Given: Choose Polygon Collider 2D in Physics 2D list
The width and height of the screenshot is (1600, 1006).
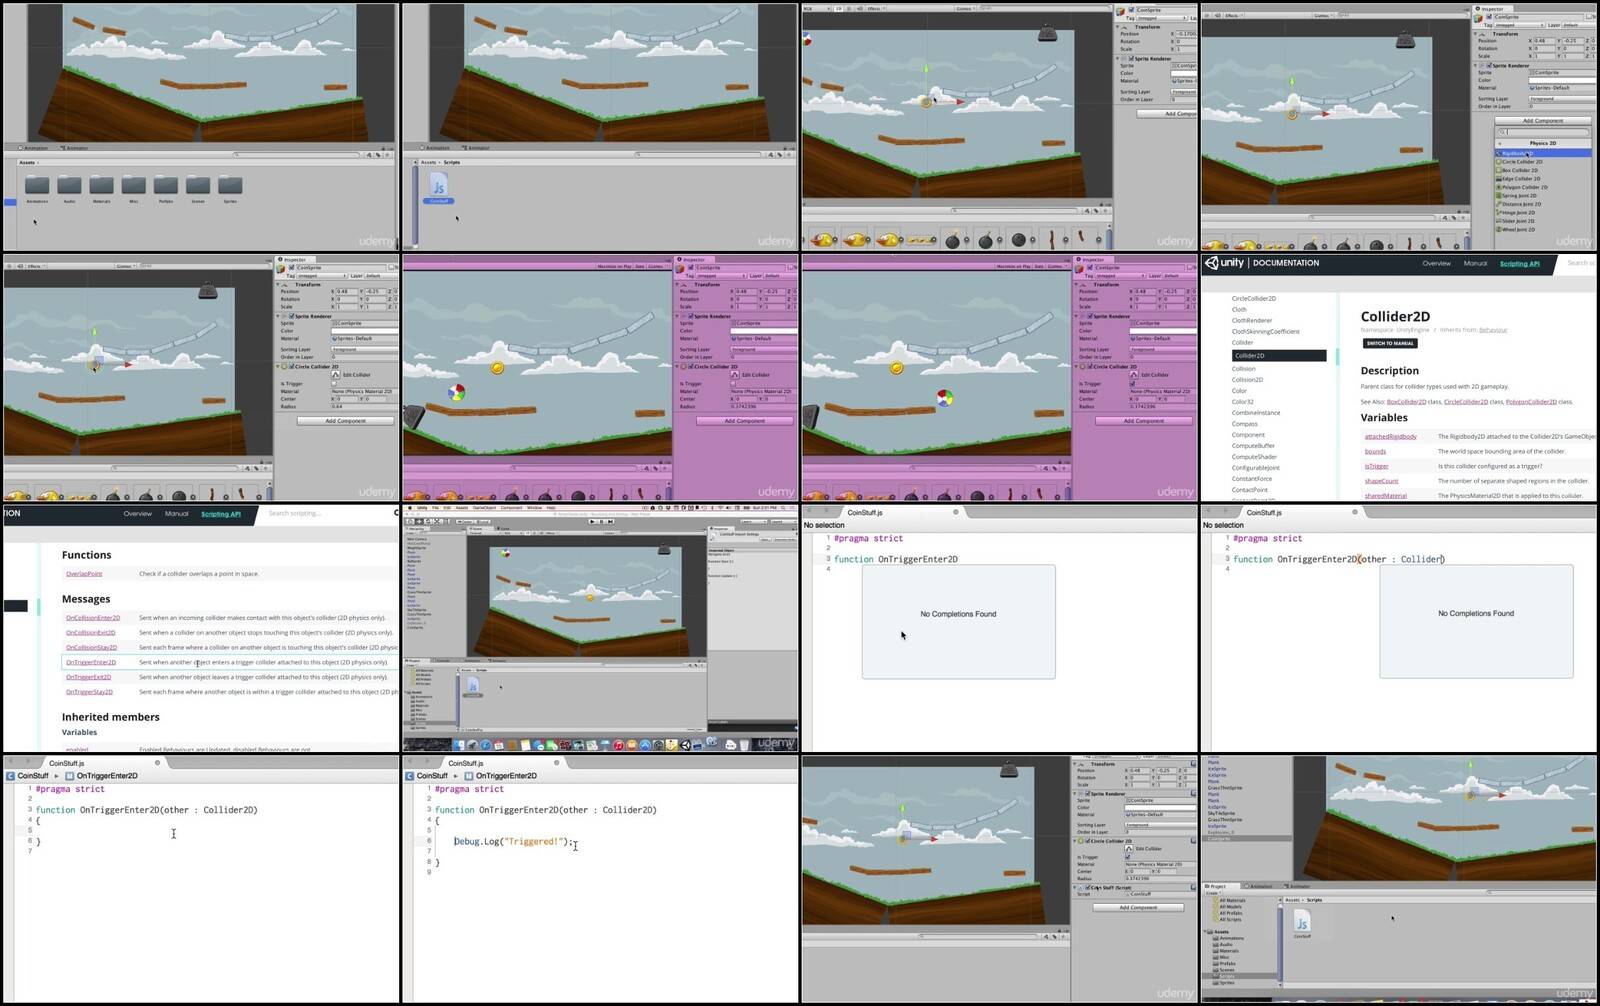Looking at the screenshot, I should pos(1544,187).
